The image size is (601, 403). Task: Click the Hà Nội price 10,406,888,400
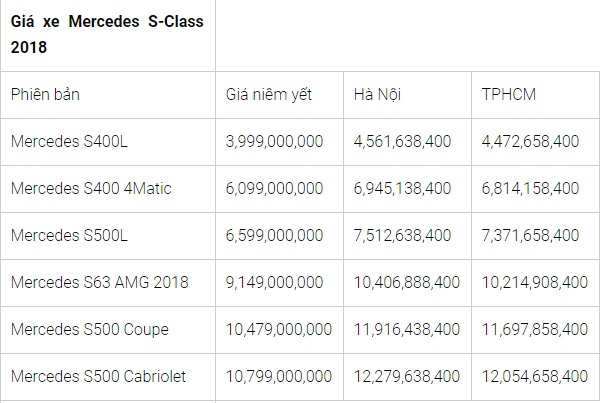[x=406, y=282]
